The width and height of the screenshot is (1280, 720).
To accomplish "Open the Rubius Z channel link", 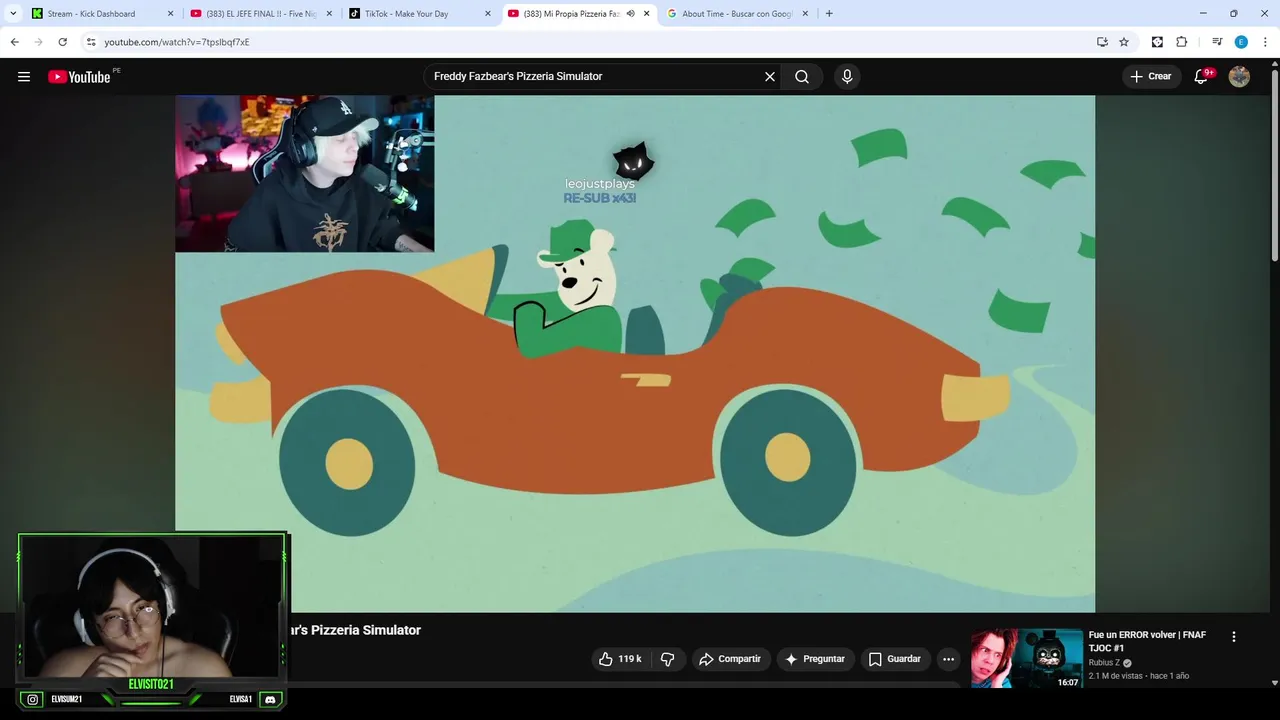I will coord(1104,662).
